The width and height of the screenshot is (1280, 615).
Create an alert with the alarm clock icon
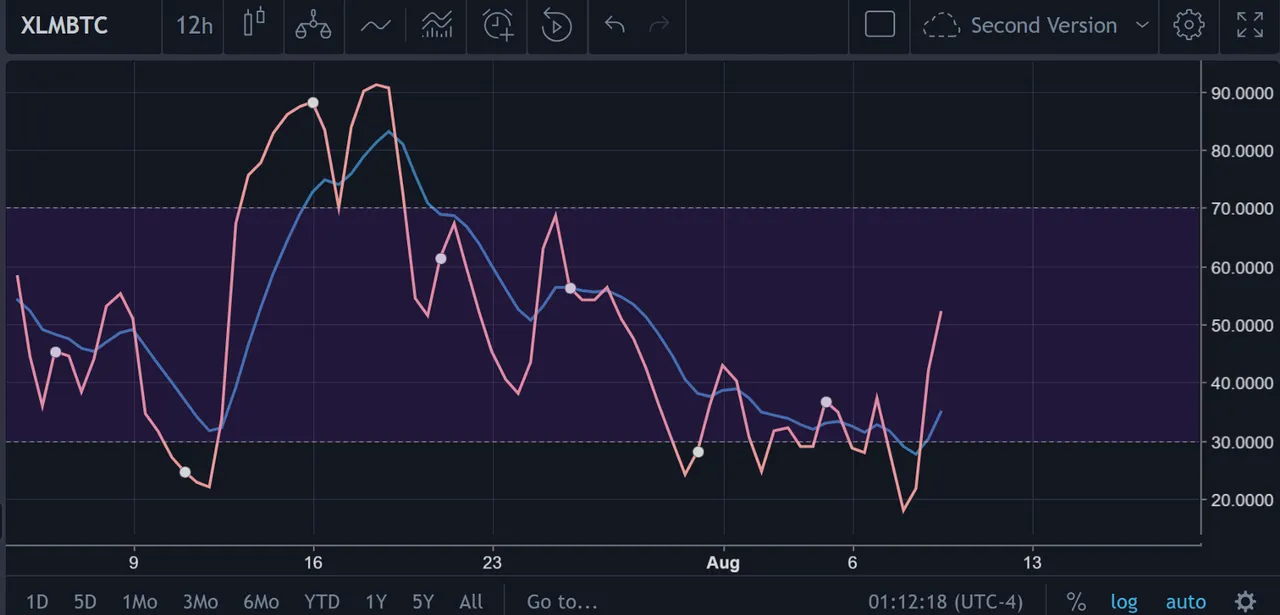(x=498, y=25)
